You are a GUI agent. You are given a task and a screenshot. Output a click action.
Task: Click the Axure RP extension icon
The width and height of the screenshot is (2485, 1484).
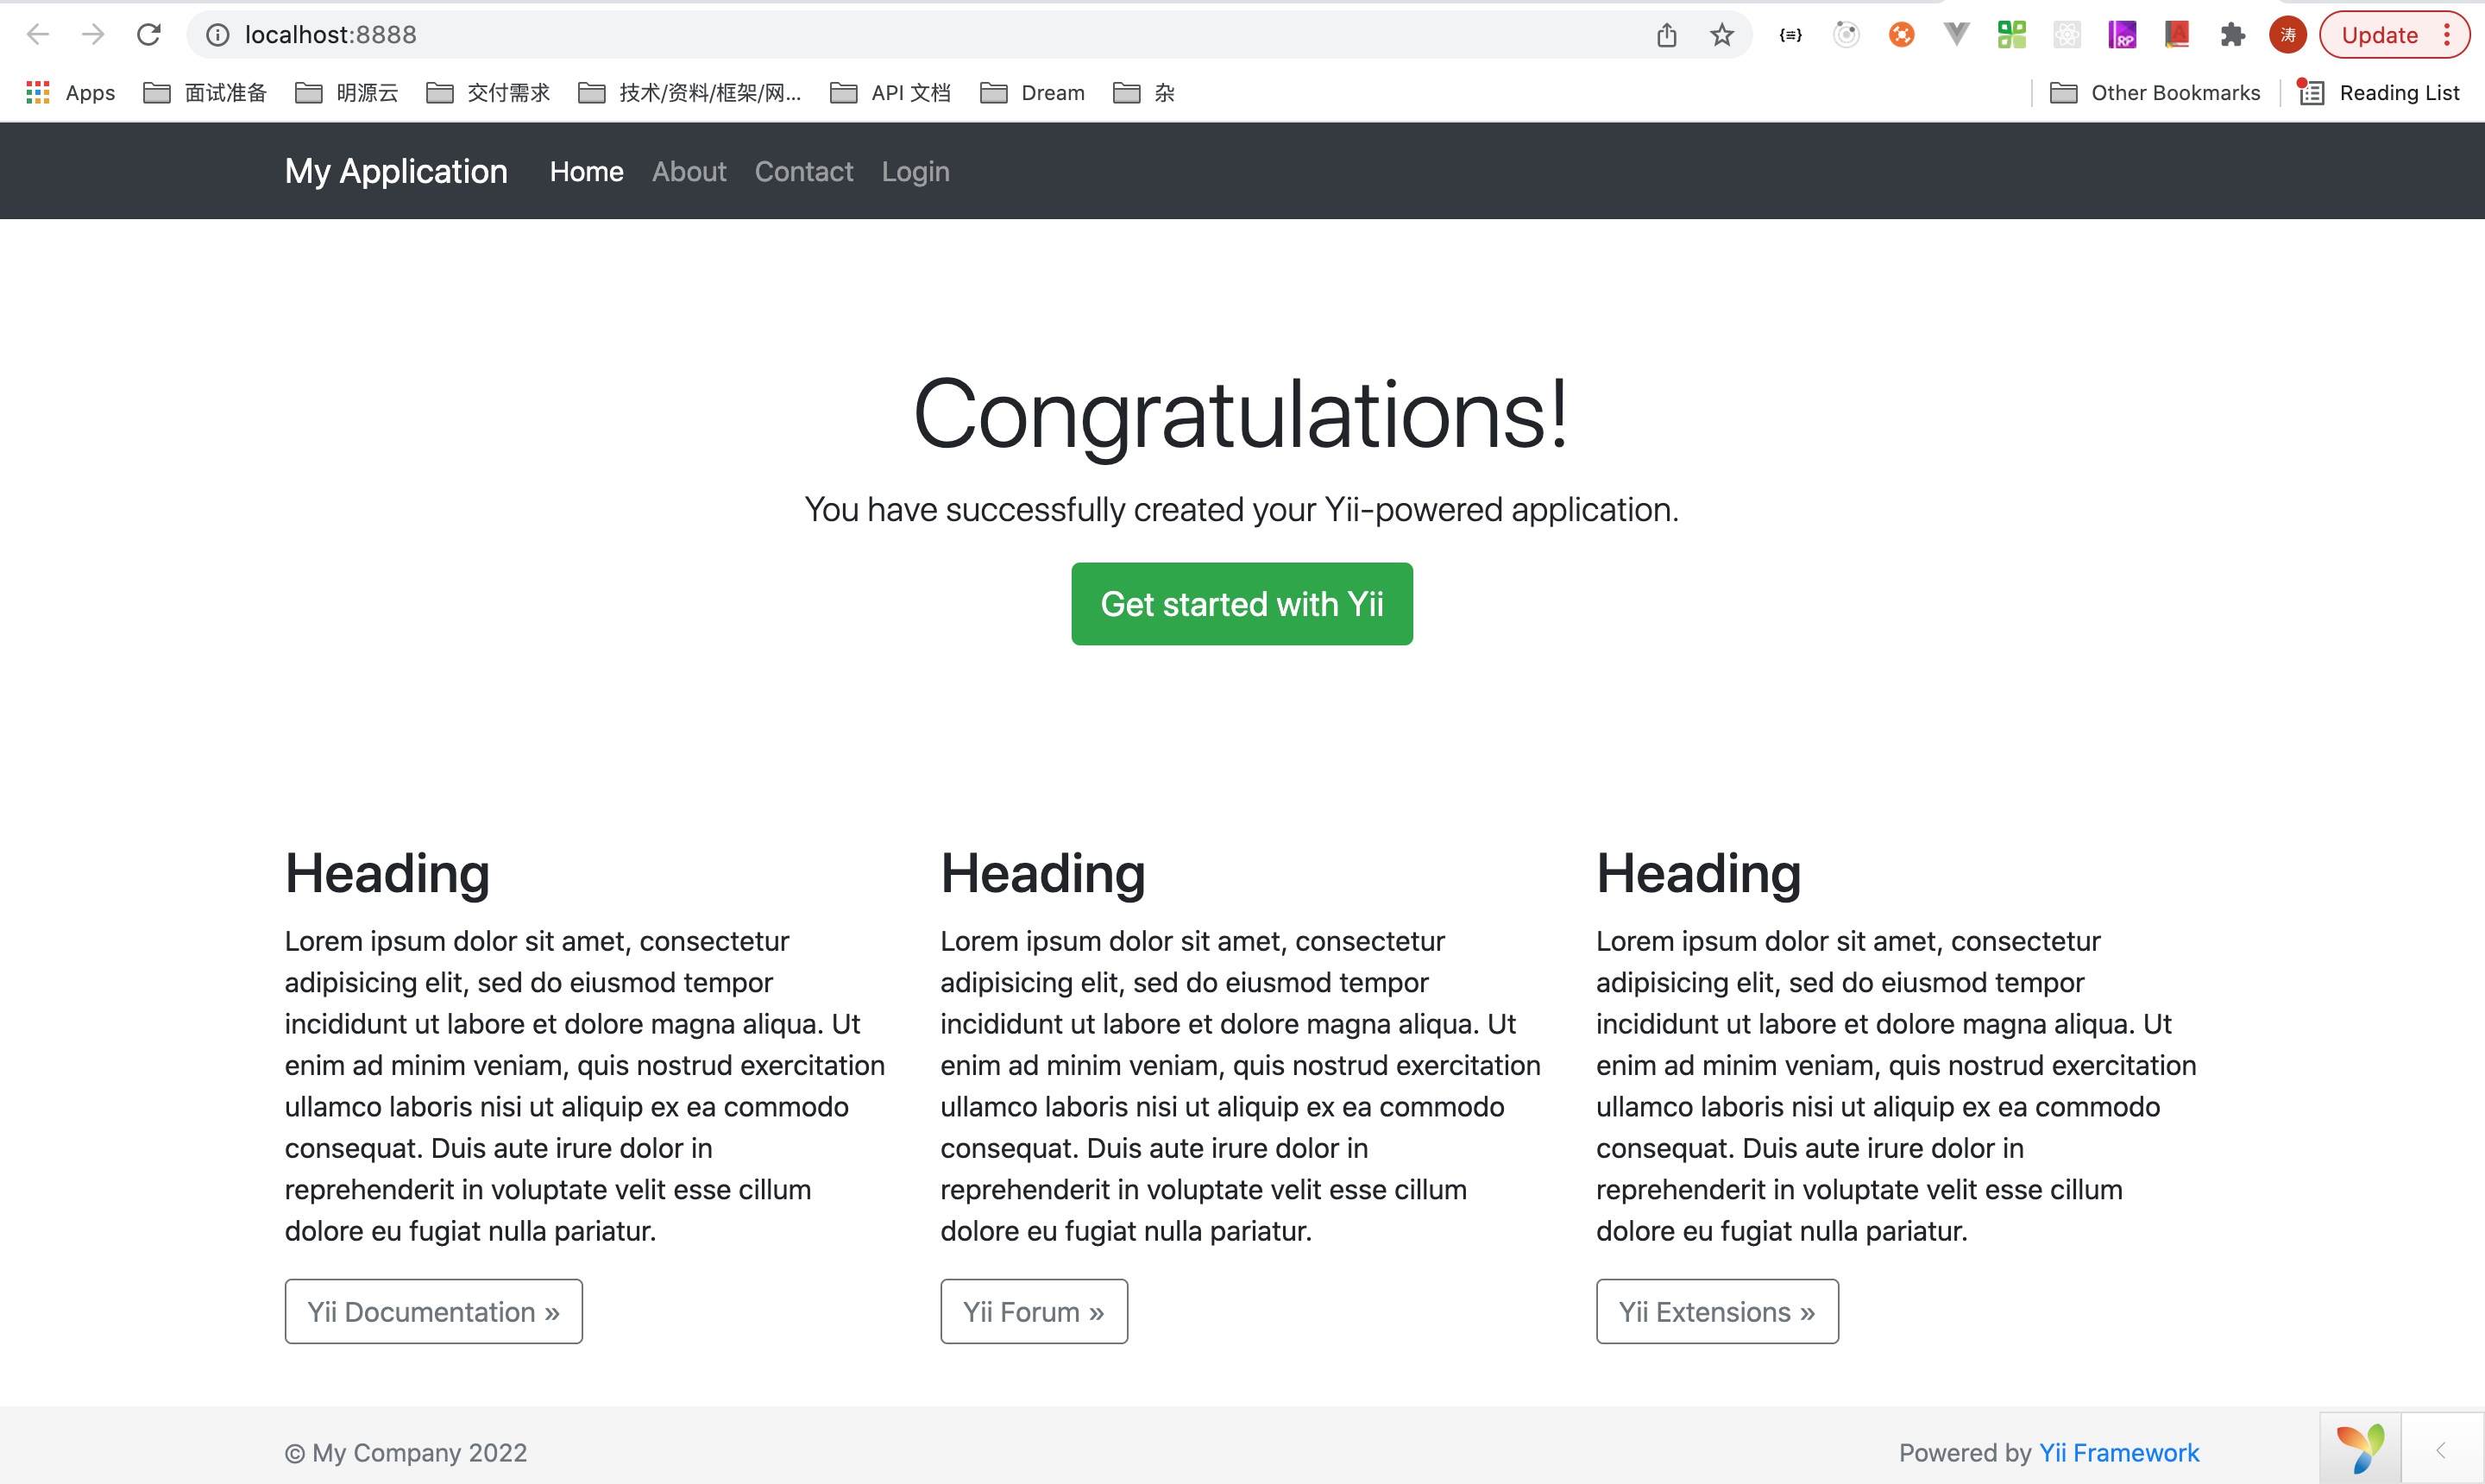(2121, 35)
